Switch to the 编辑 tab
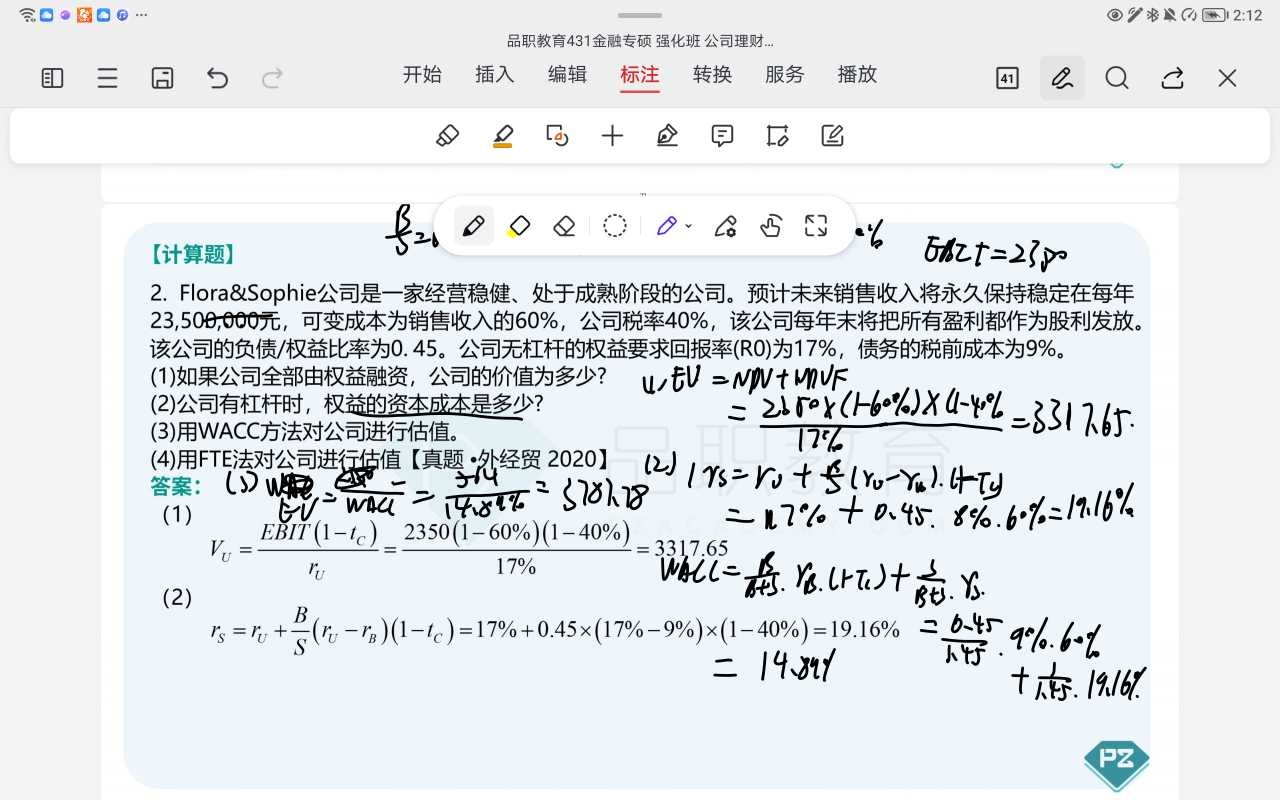 (x=568, y=75)
